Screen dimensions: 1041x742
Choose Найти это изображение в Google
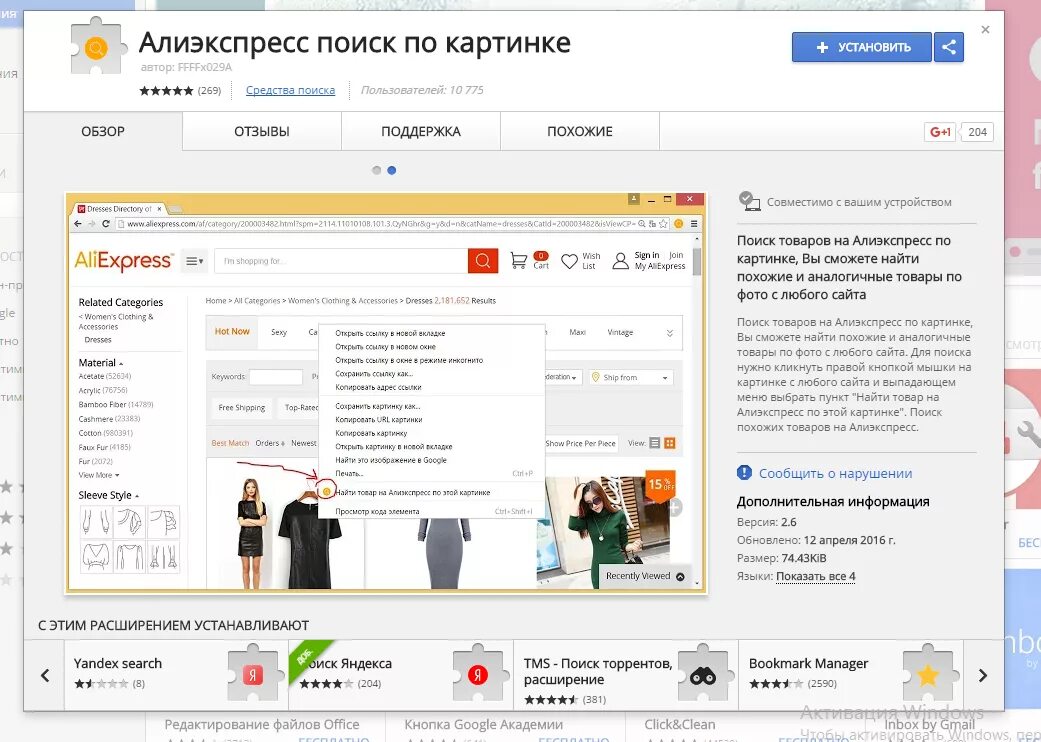390,460
